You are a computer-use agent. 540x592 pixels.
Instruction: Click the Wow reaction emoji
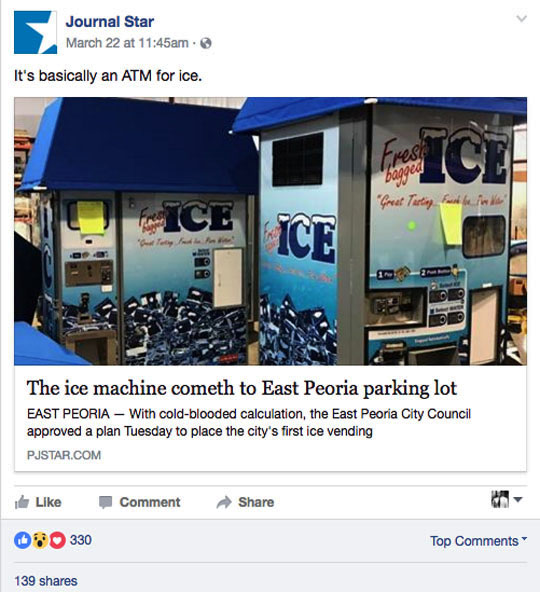(x=40, y=540)
